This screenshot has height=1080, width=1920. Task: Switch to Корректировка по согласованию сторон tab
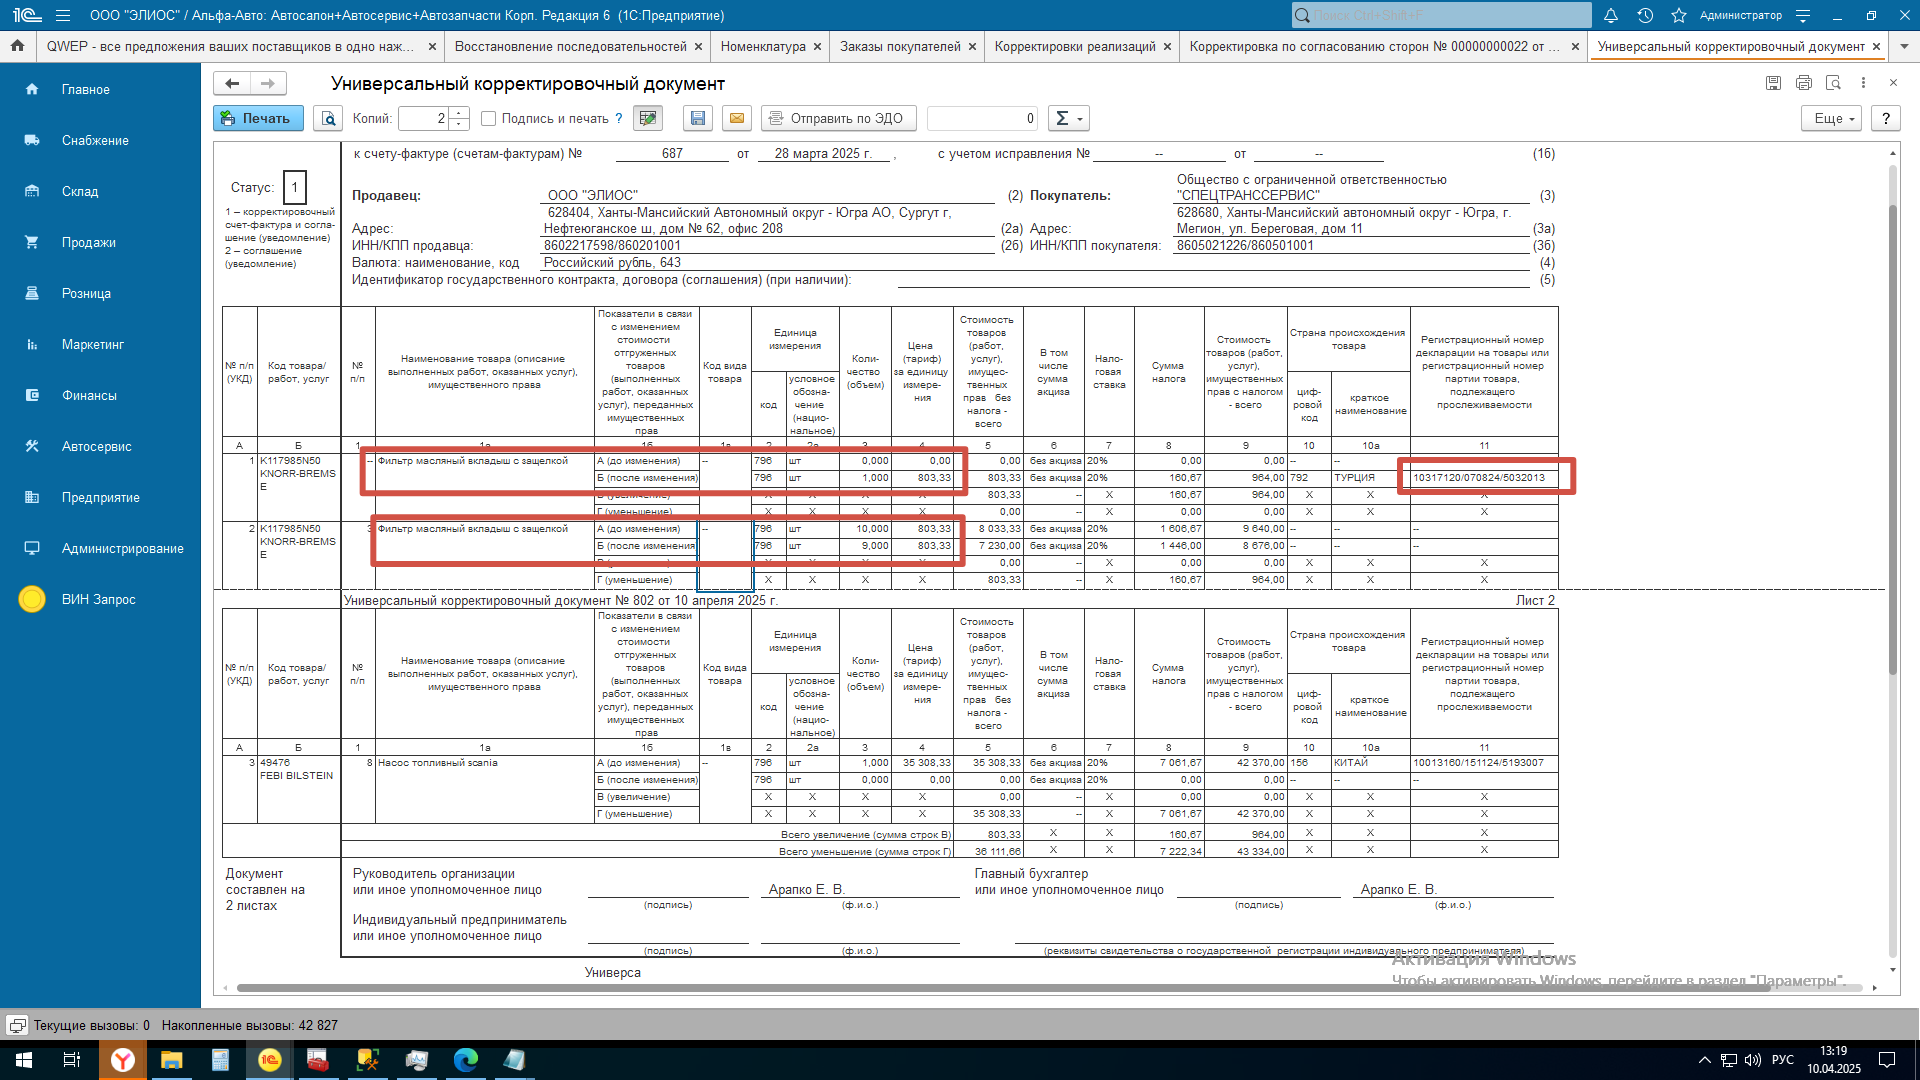coord(1374,46)
